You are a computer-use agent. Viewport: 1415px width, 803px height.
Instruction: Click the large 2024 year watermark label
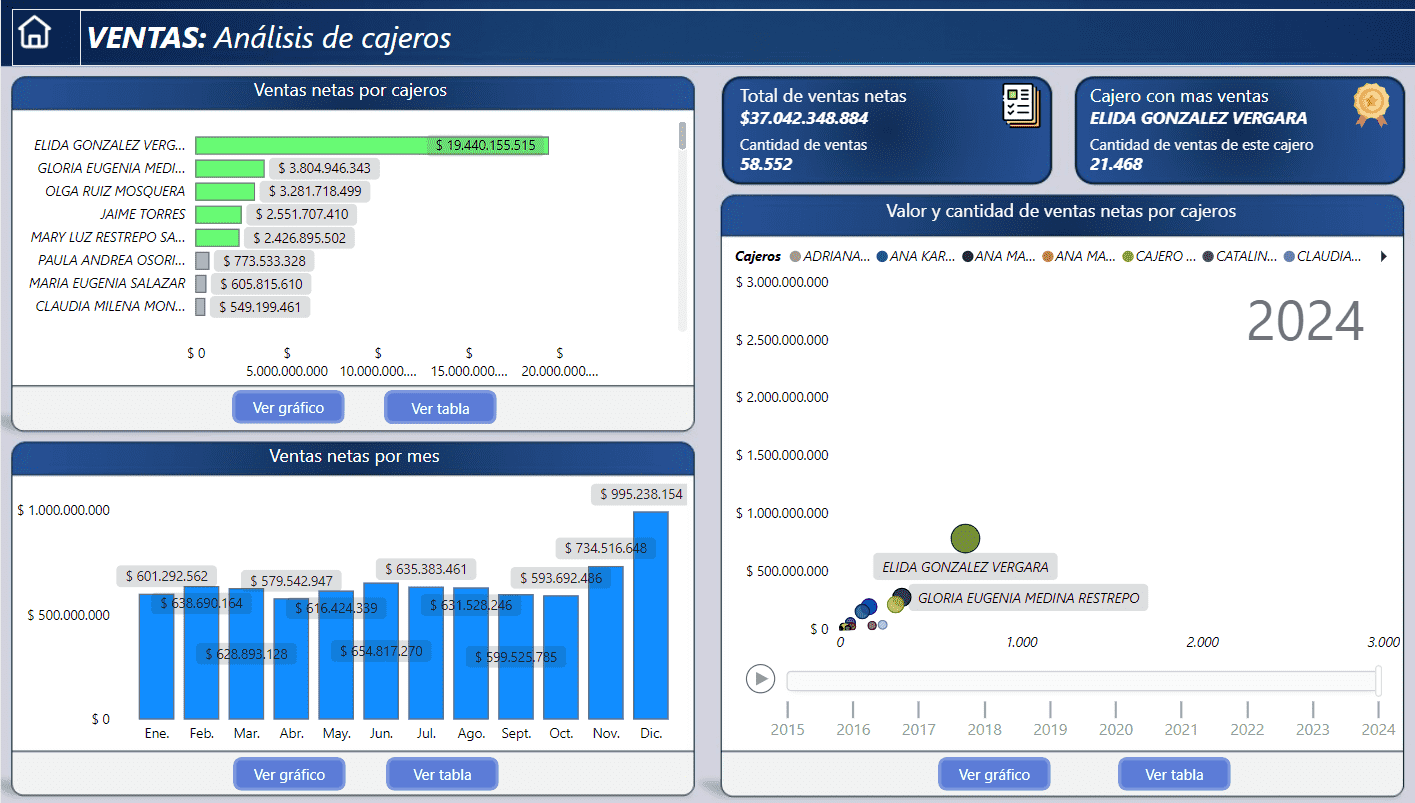click(1306, 321)
